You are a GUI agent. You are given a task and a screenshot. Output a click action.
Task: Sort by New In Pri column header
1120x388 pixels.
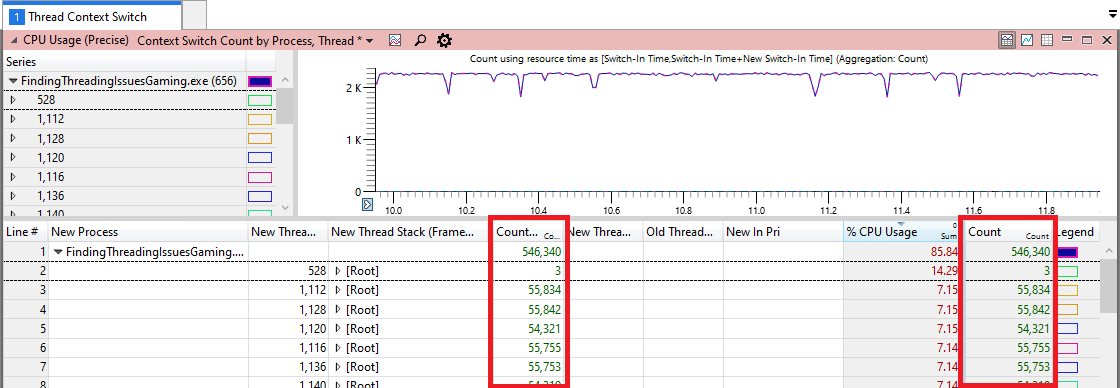(x=782, y=232)
